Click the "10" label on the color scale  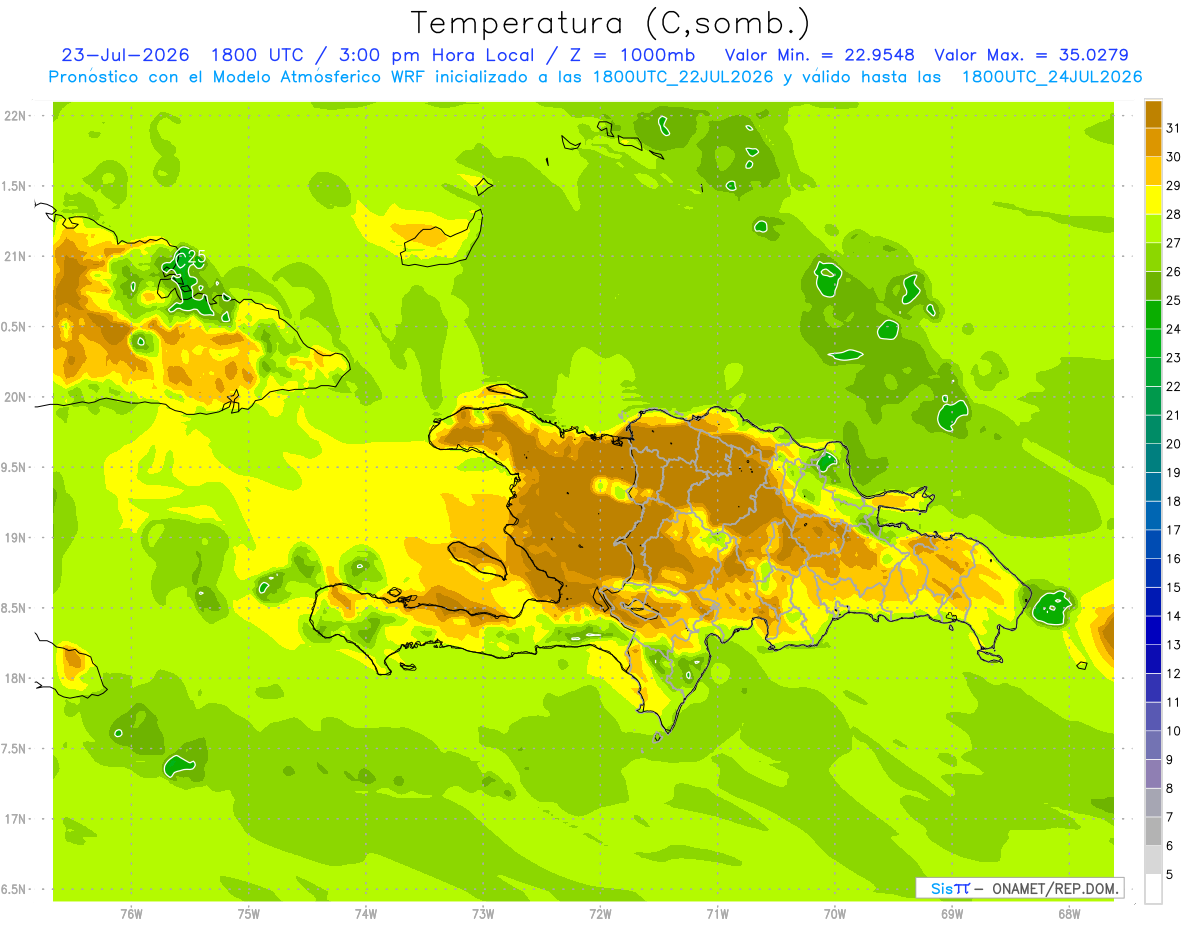pos(1172,731)
